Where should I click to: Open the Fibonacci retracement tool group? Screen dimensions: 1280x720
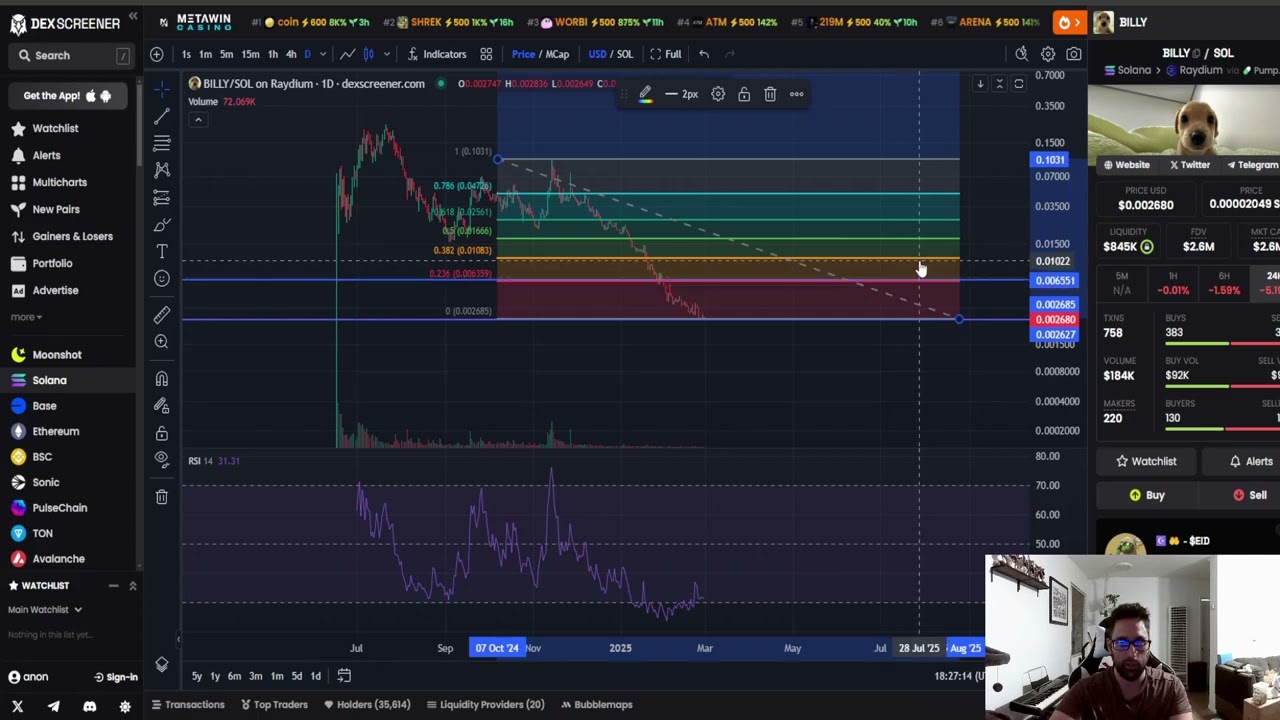click(x=162, y=144)
